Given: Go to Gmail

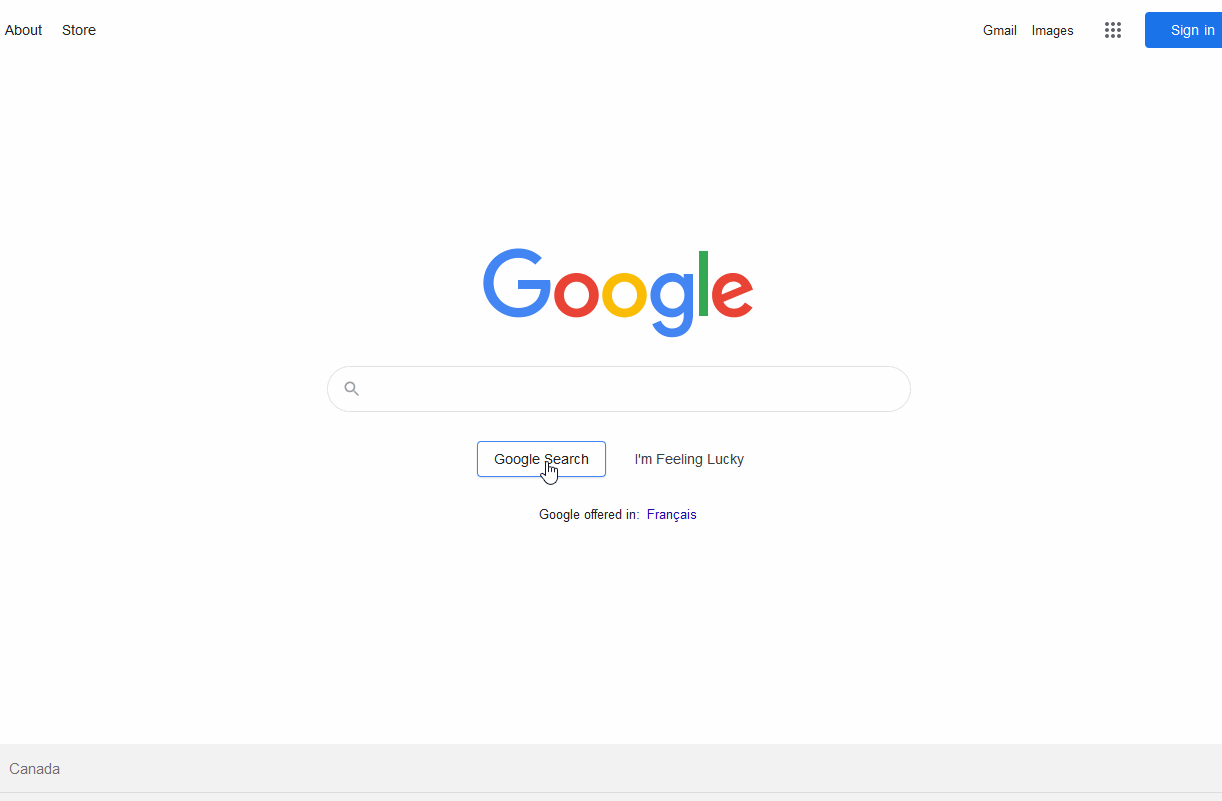Looking at the screenshot, I should (x=1000, y=30).
